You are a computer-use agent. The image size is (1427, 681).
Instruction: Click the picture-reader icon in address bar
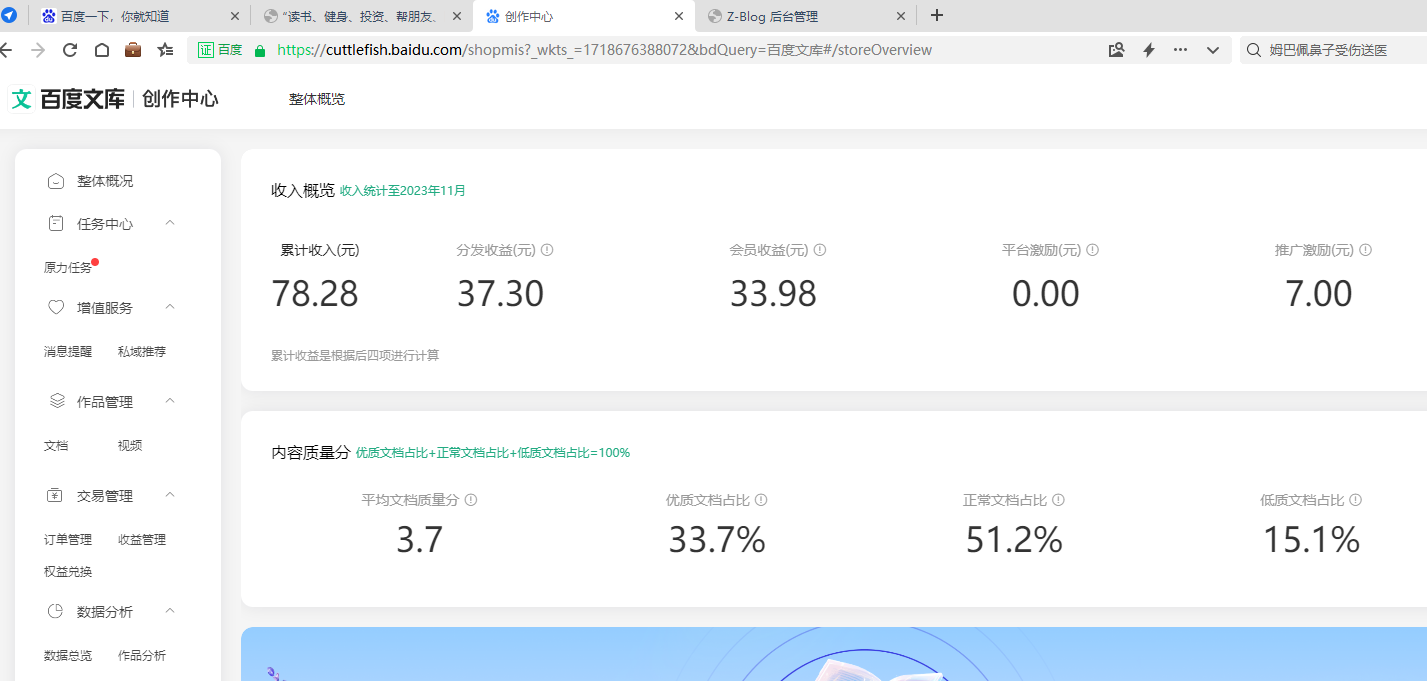pyautogui.click(x=1117, y=50)
